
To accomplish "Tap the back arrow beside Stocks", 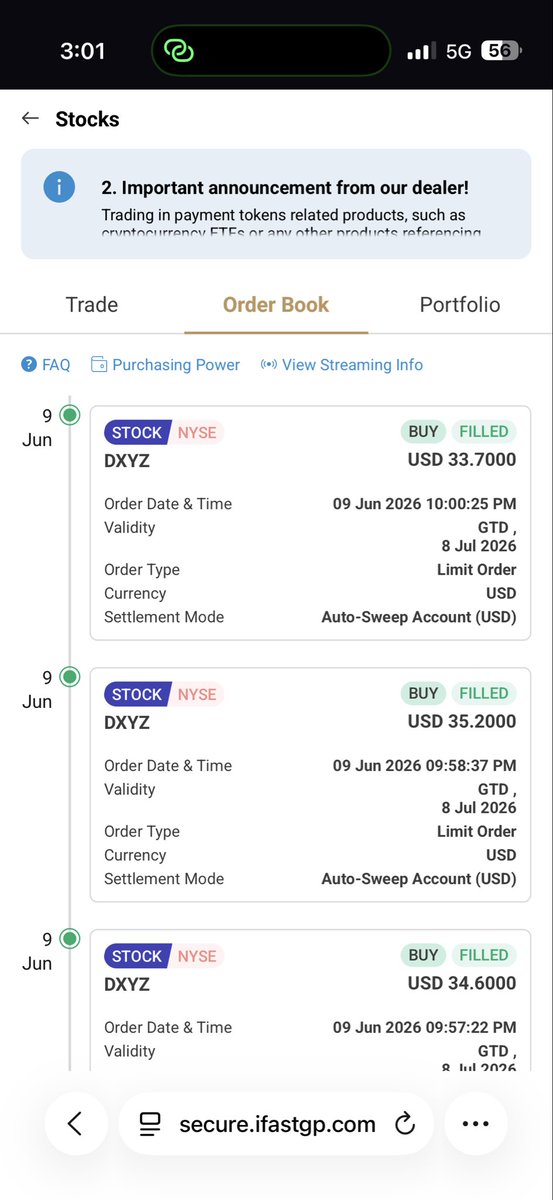I will 30,118.
